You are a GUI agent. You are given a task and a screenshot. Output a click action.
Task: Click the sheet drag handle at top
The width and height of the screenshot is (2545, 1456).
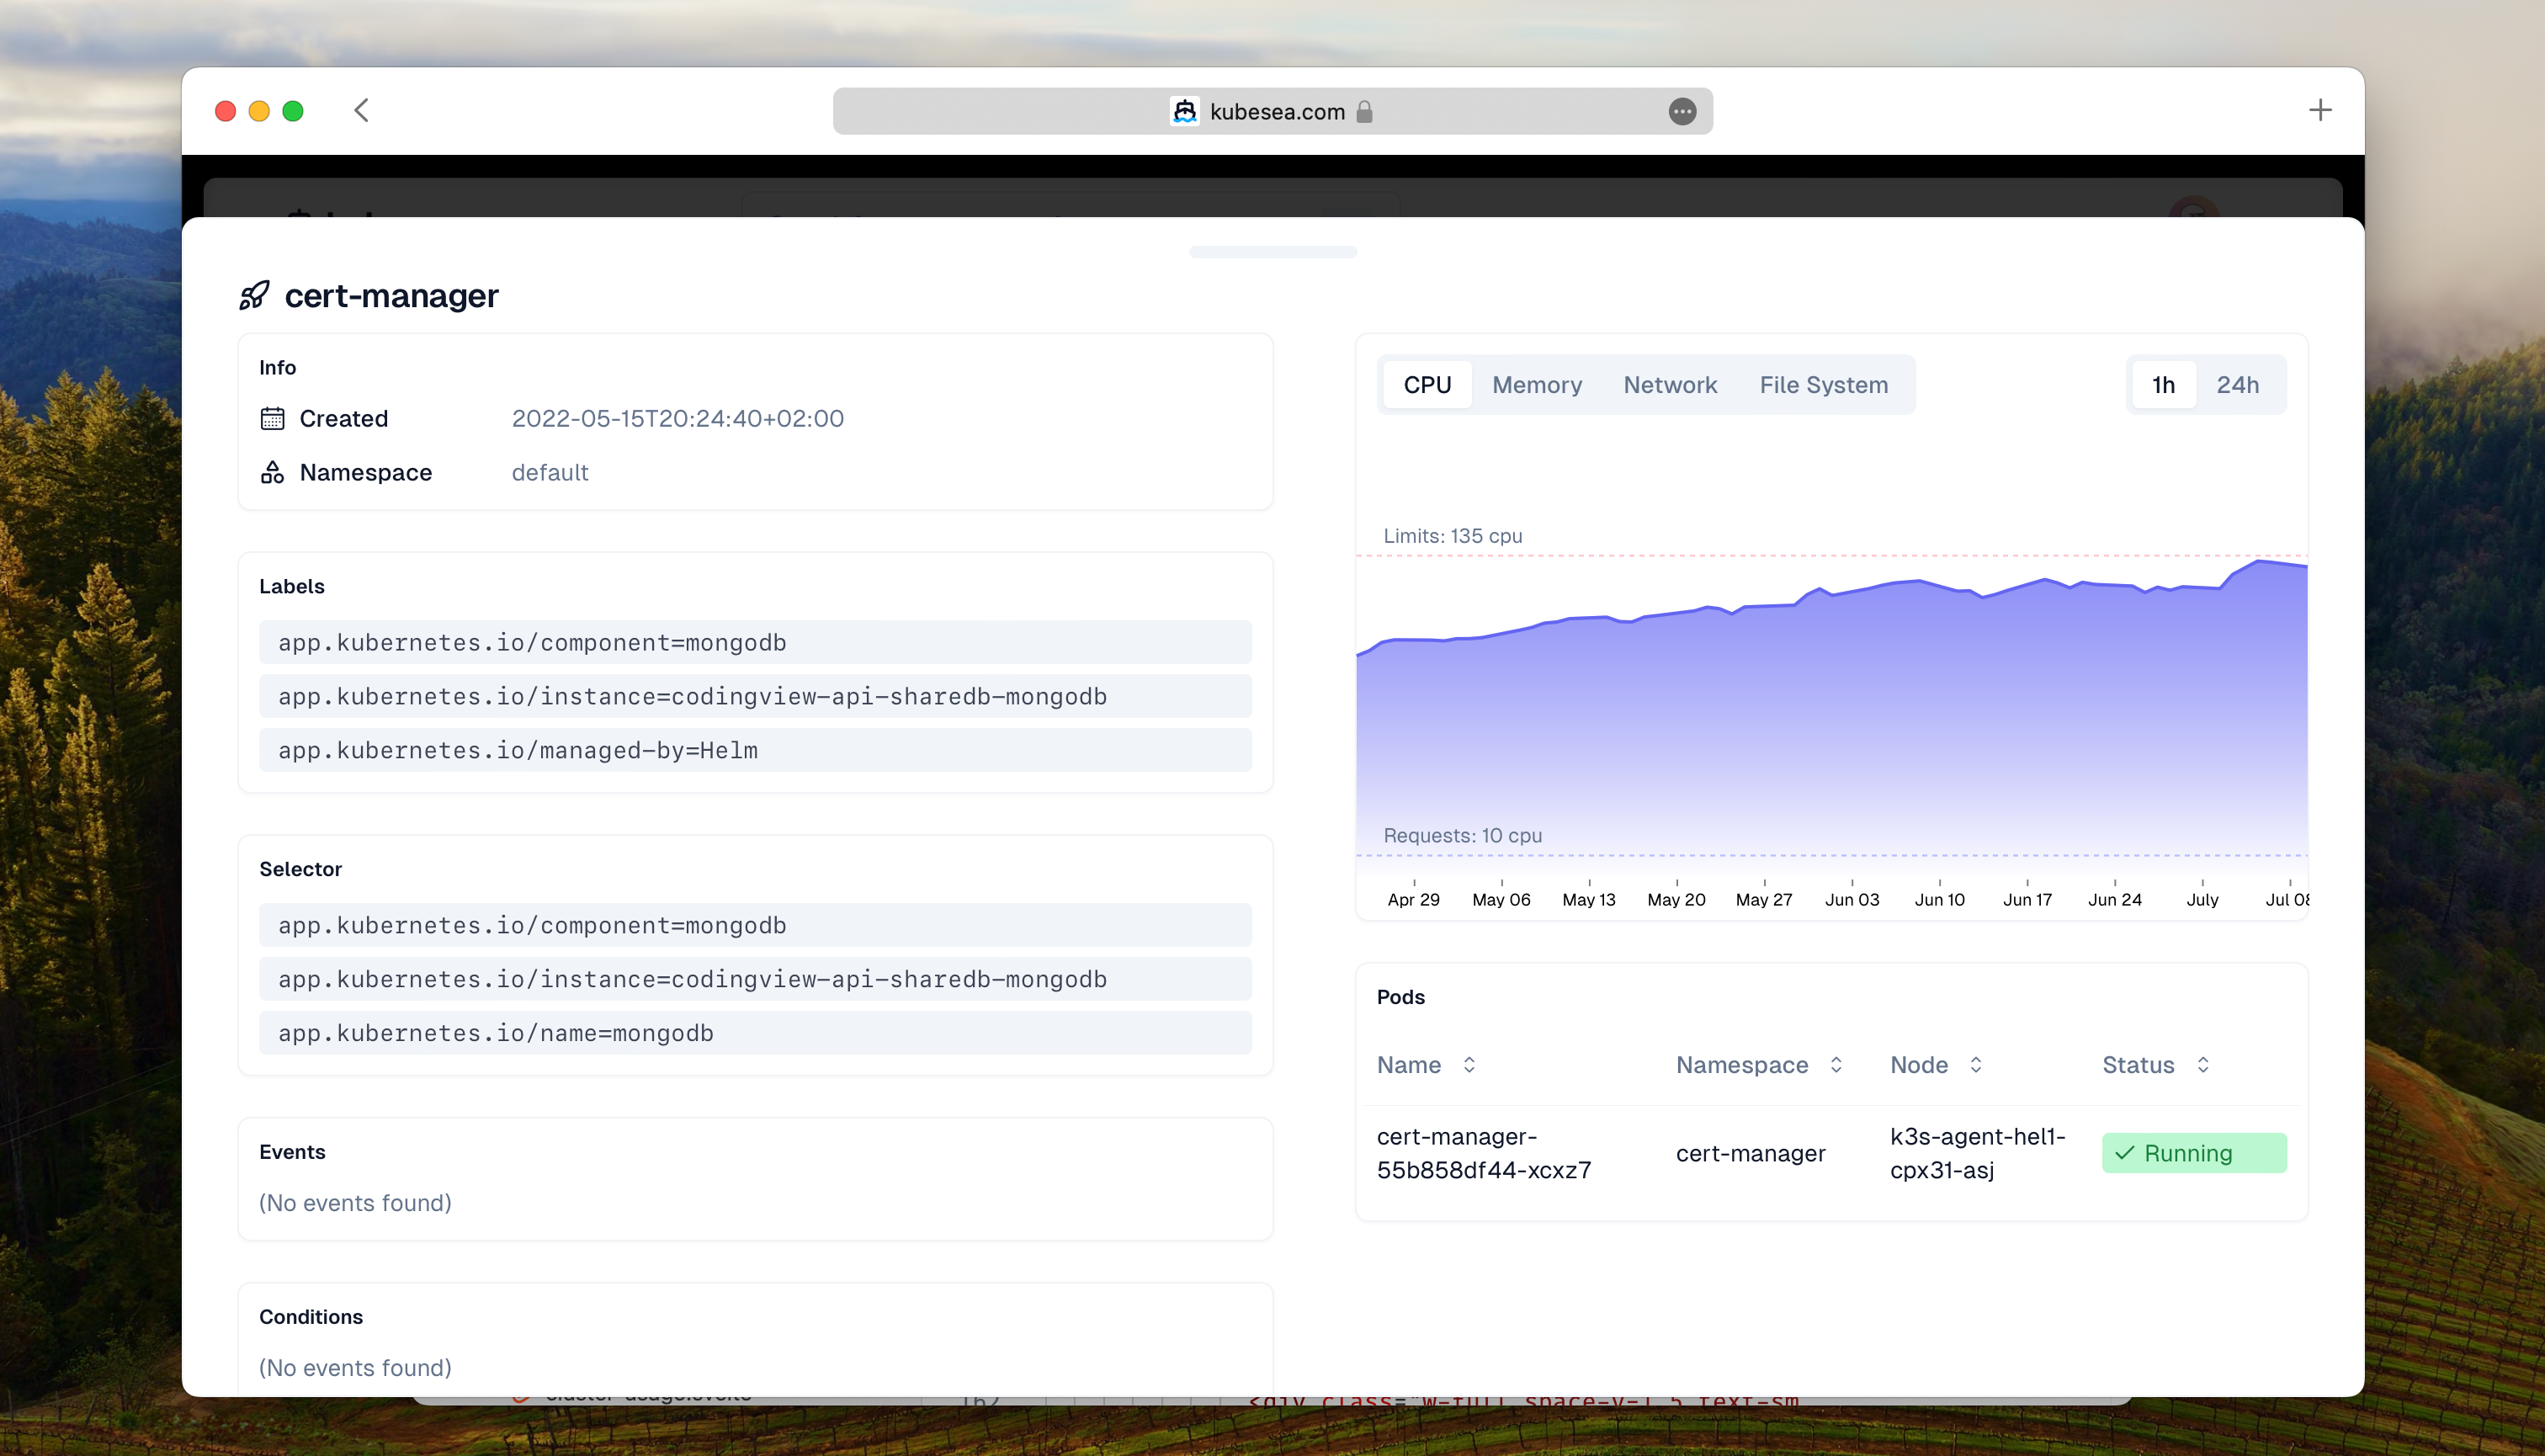click(x=1272, y=252)
